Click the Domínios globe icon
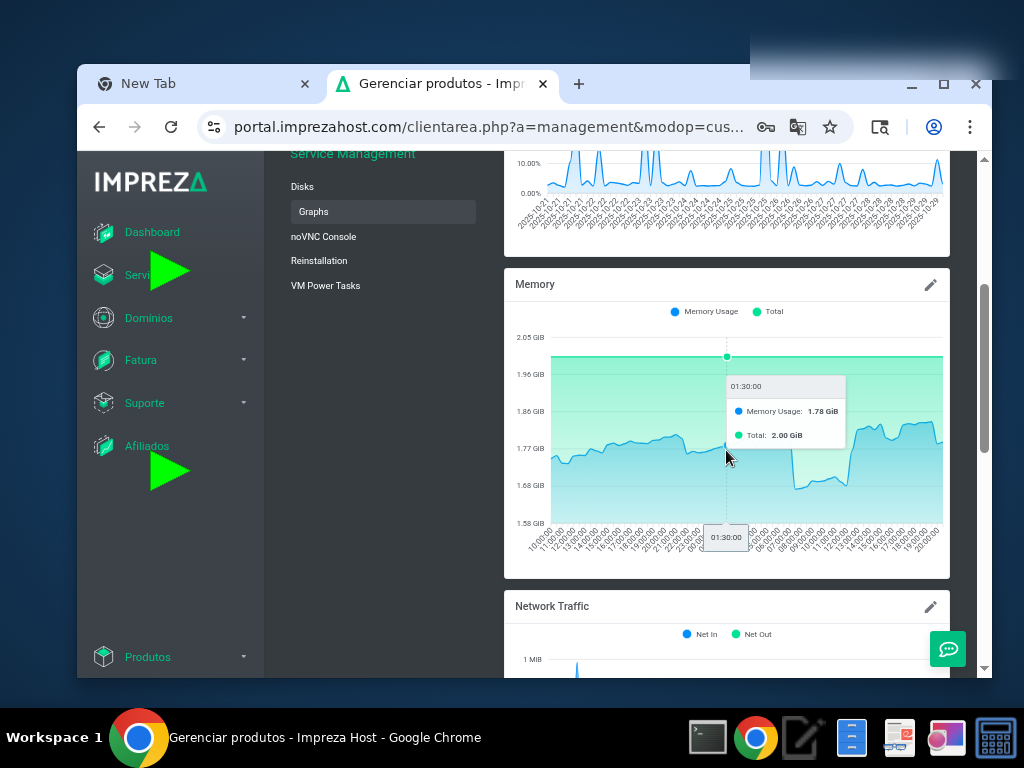Image resolution: width=1024 pixels, height=768 pixels. (103, 318)
